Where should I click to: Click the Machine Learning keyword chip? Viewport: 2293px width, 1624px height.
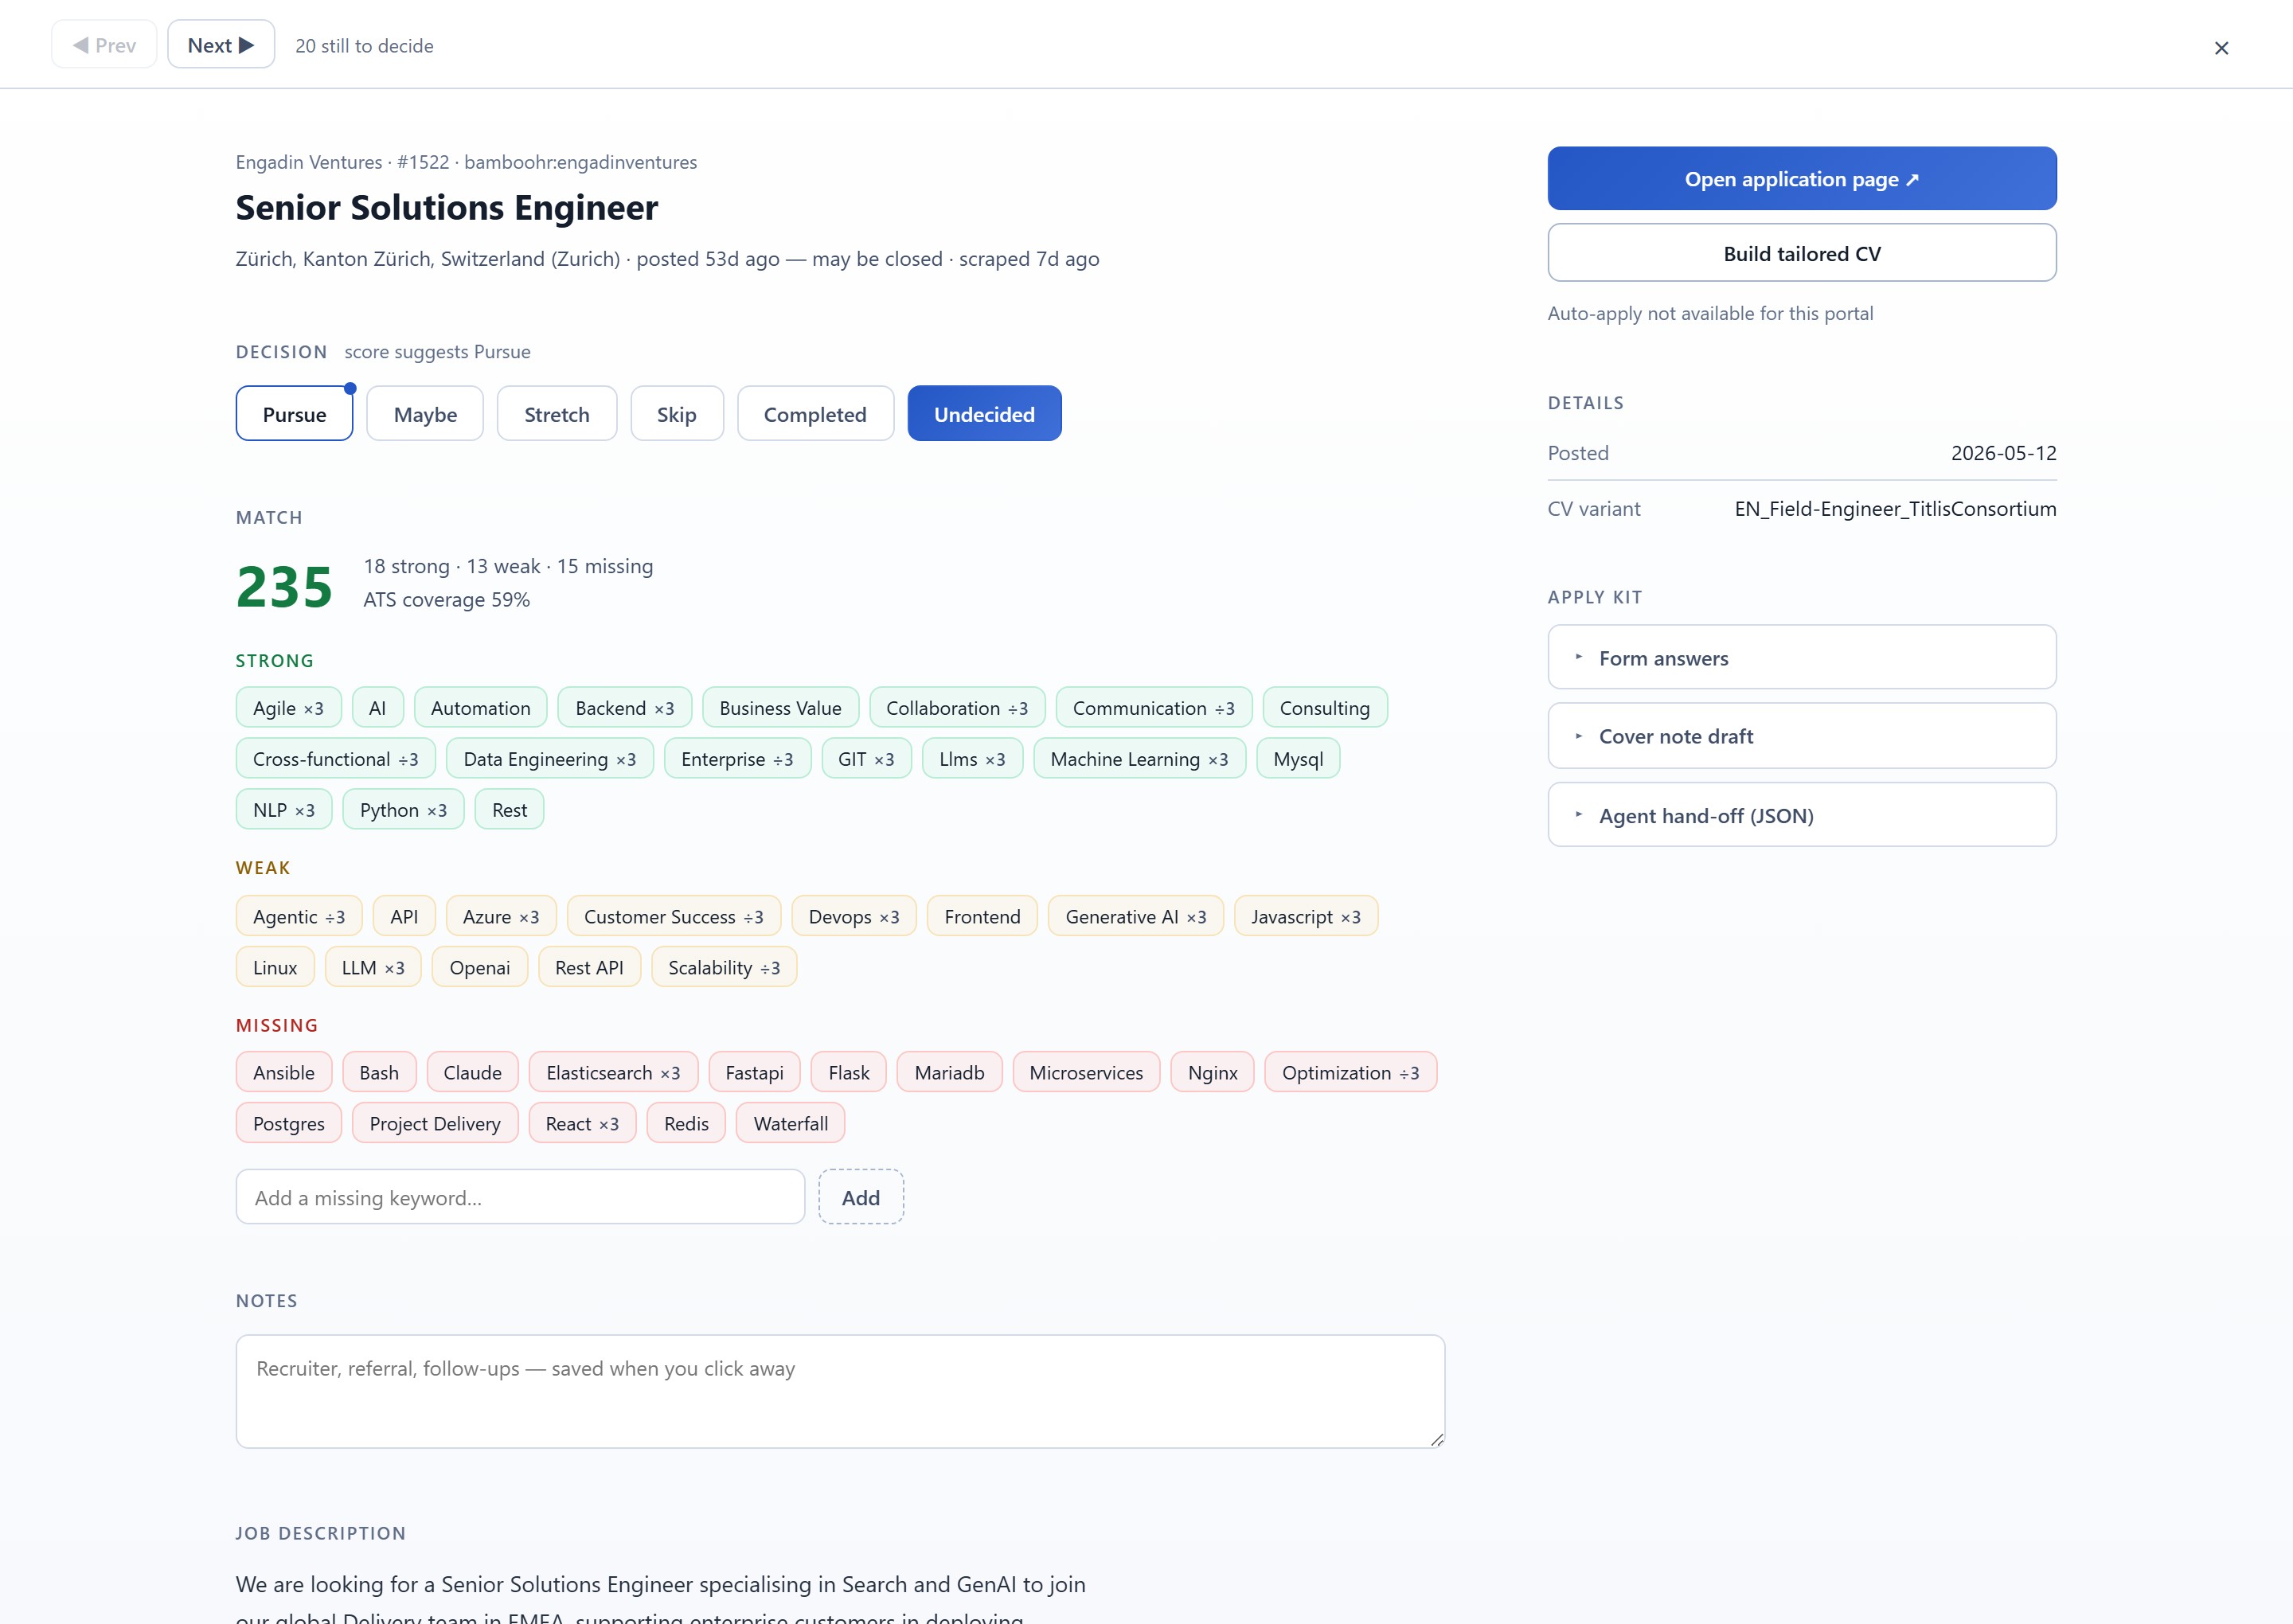(1139, 759)
